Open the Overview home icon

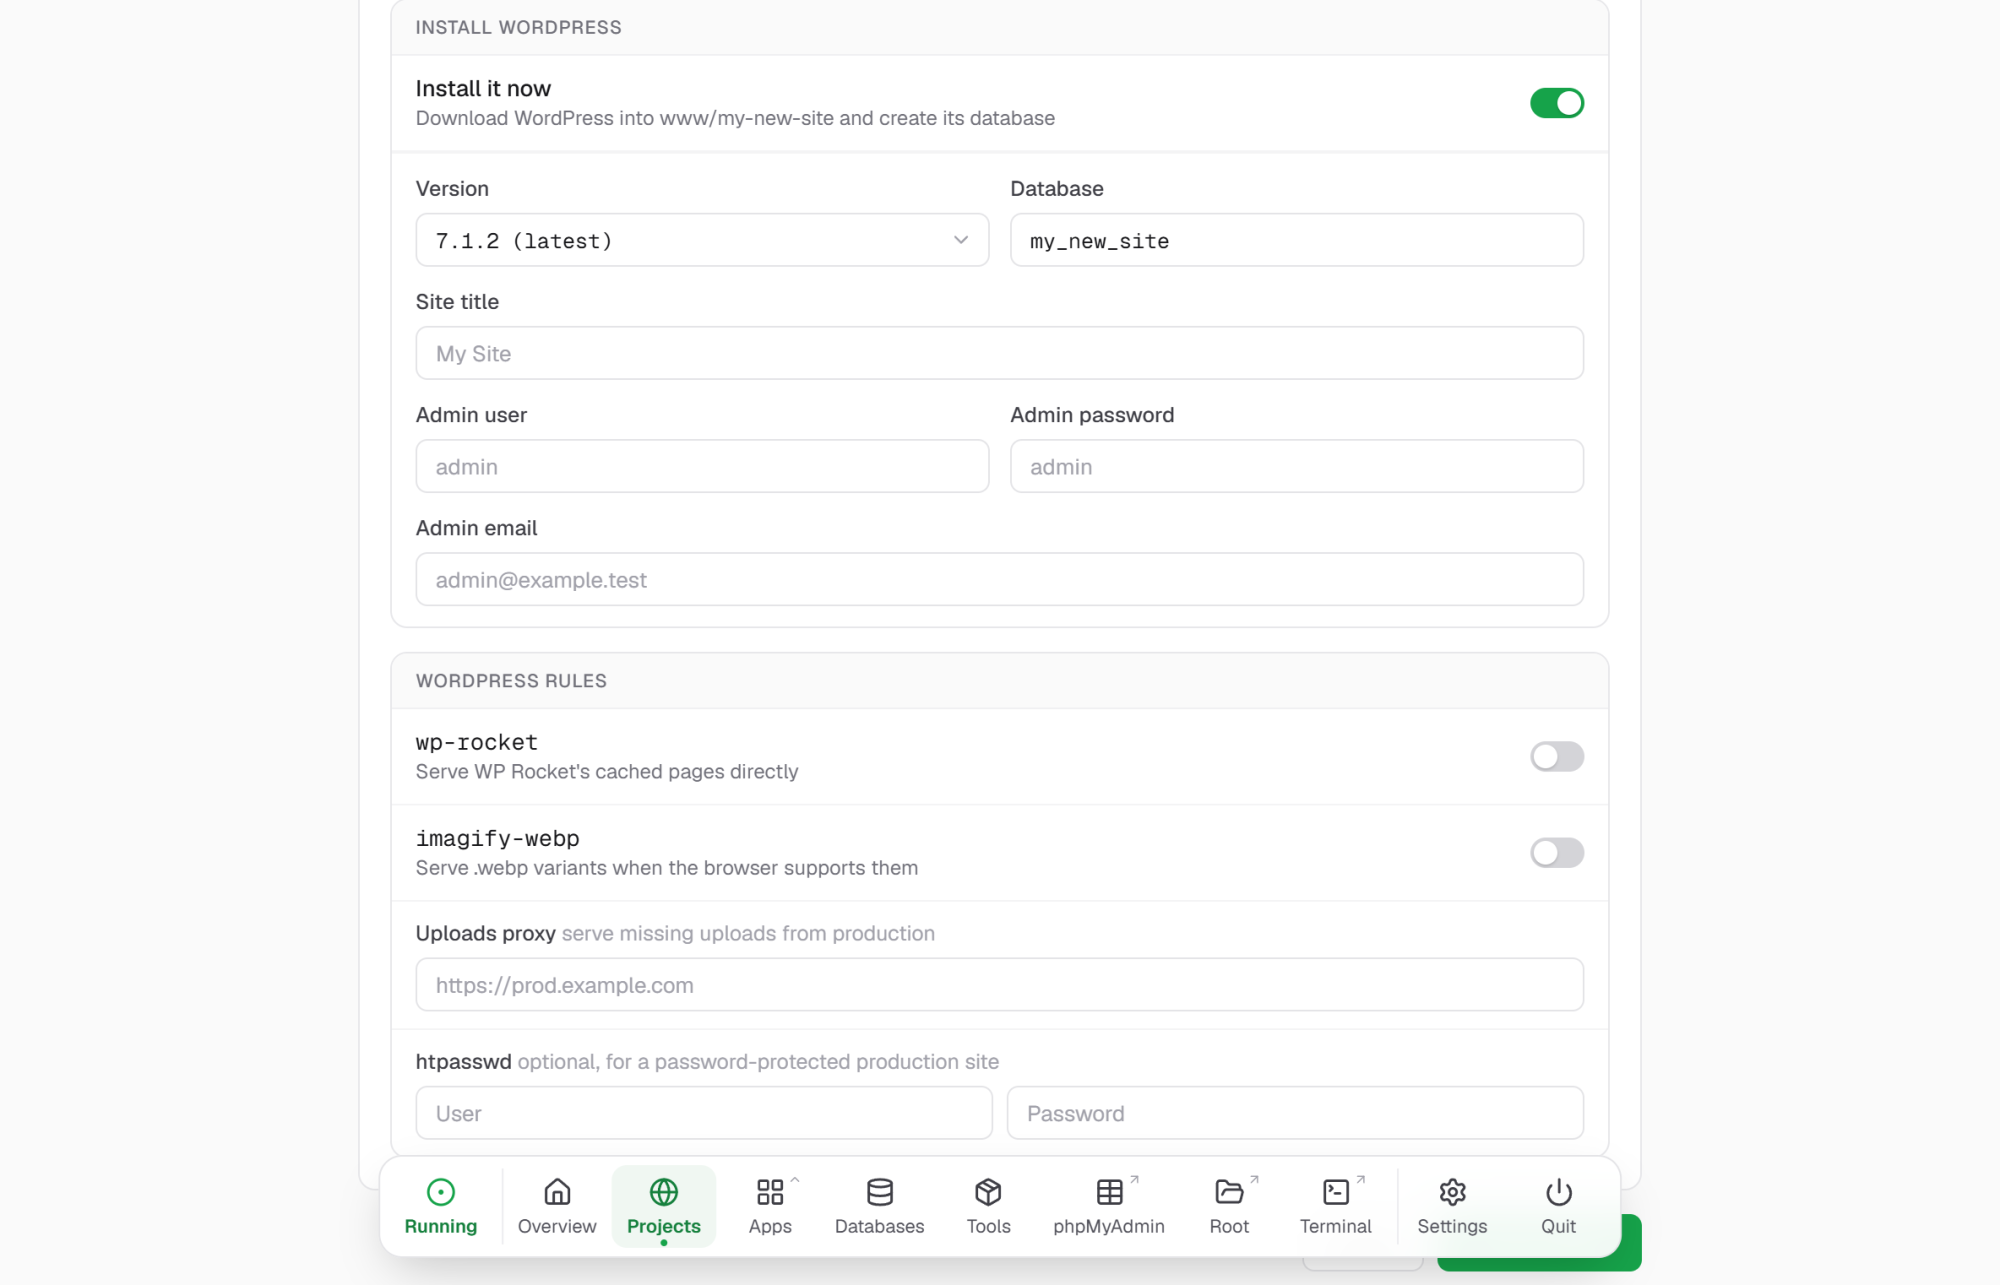tap(557, 1192)
